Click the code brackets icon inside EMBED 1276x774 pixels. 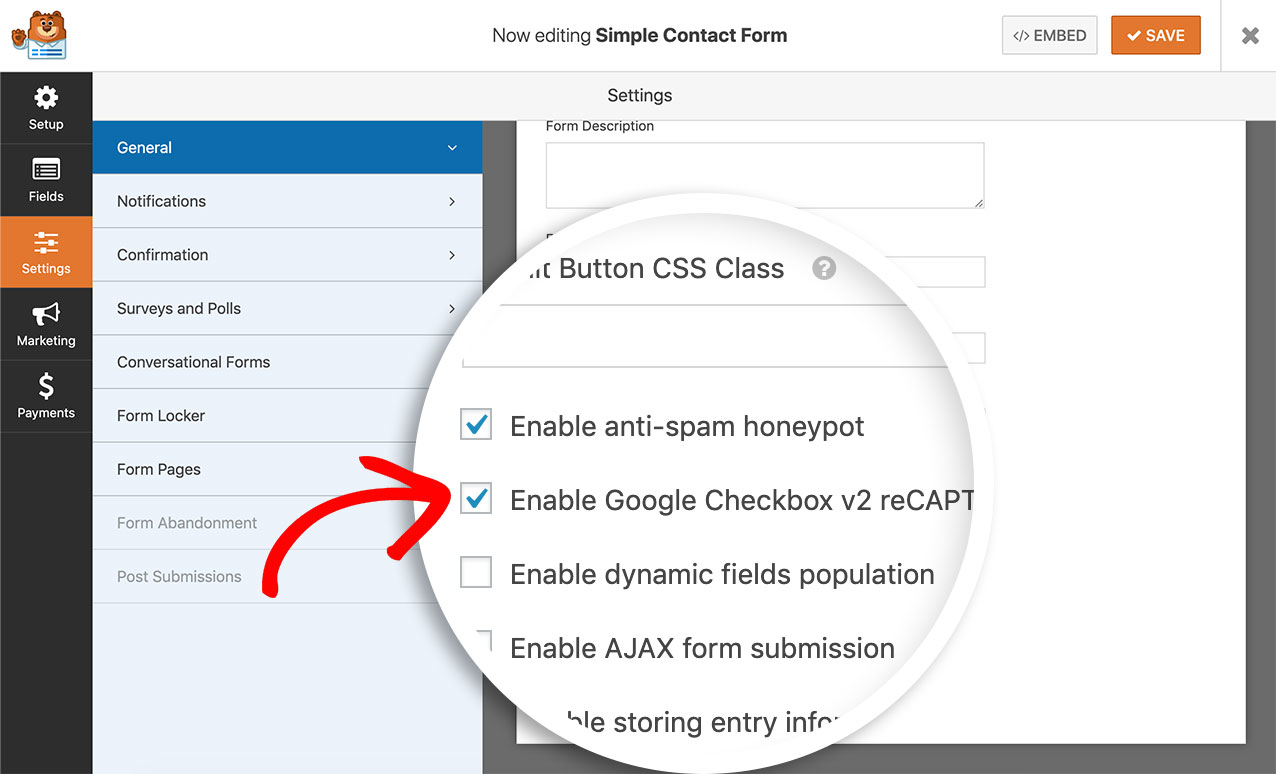pyautogui.click(x=1019, y=35)
